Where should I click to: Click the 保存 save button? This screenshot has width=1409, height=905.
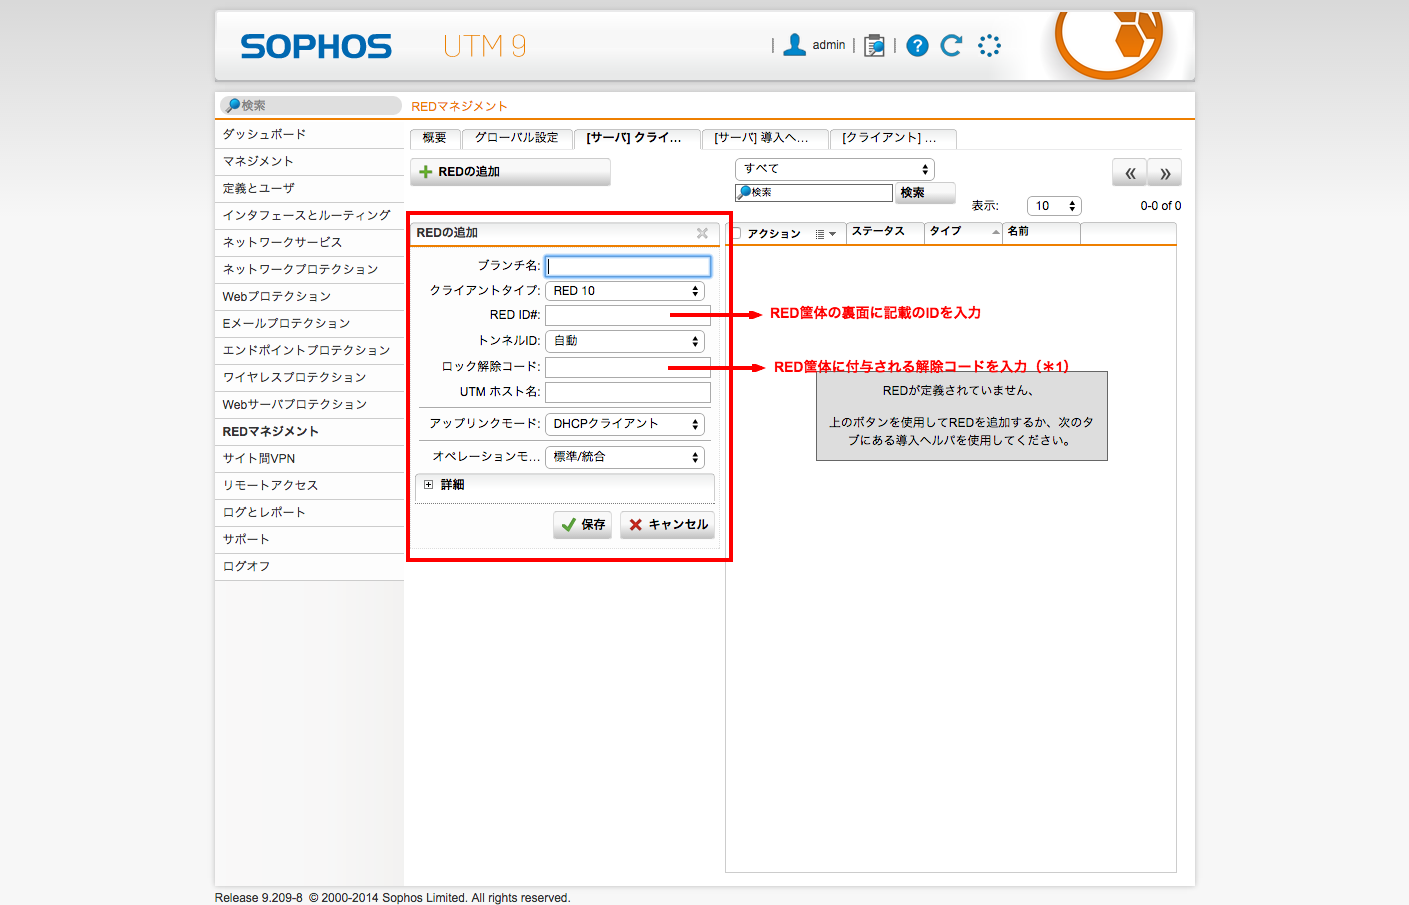point(582,525)
